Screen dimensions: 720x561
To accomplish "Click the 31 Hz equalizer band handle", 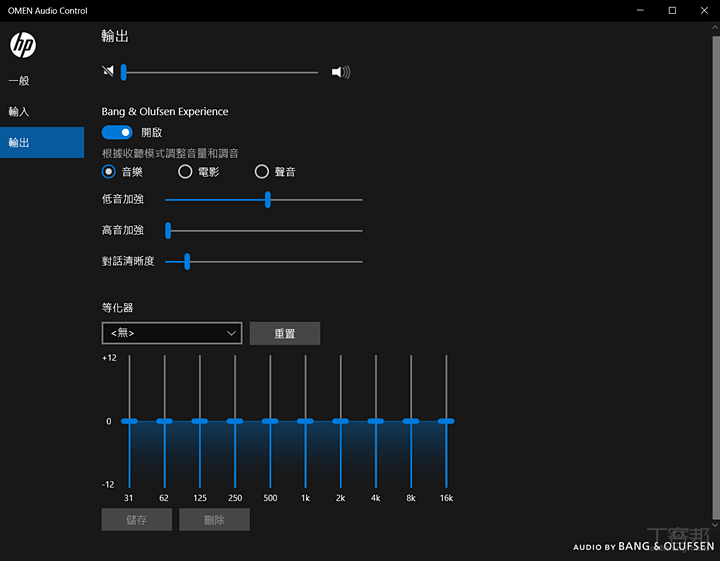I will [x=129, y=421].
